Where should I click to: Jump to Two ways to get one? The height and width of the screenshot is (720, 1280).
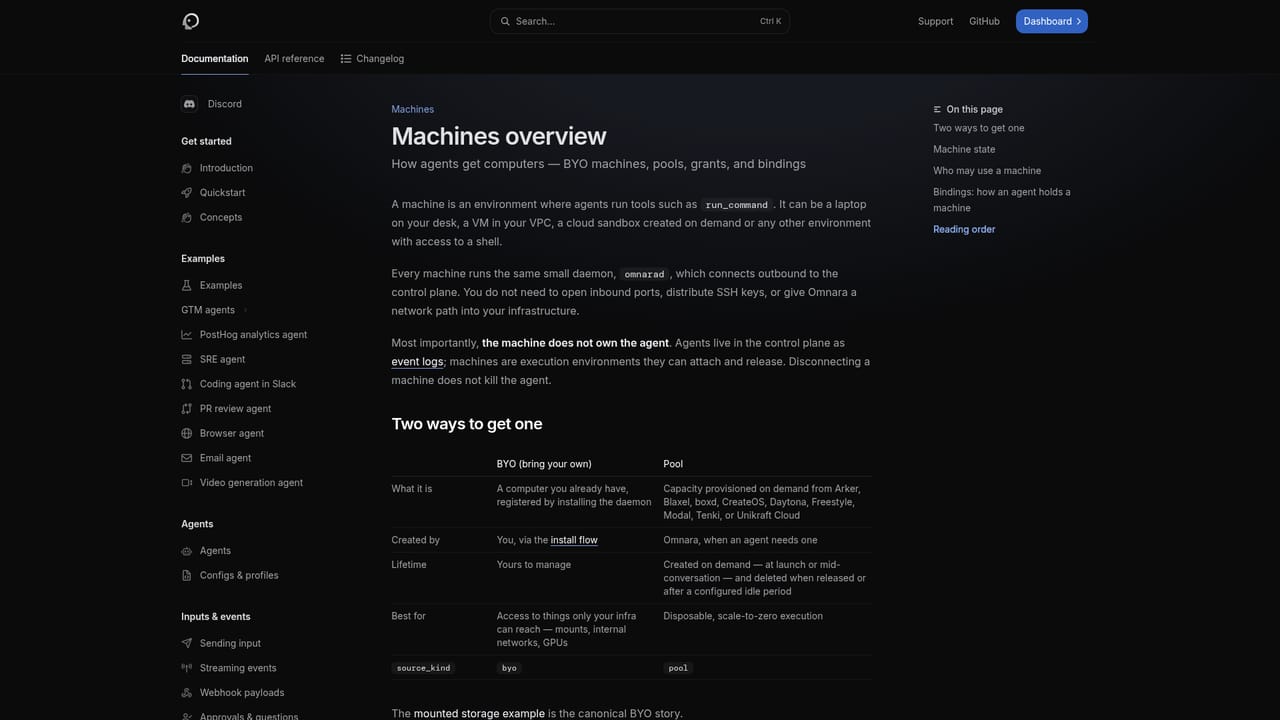click(979, 128)
